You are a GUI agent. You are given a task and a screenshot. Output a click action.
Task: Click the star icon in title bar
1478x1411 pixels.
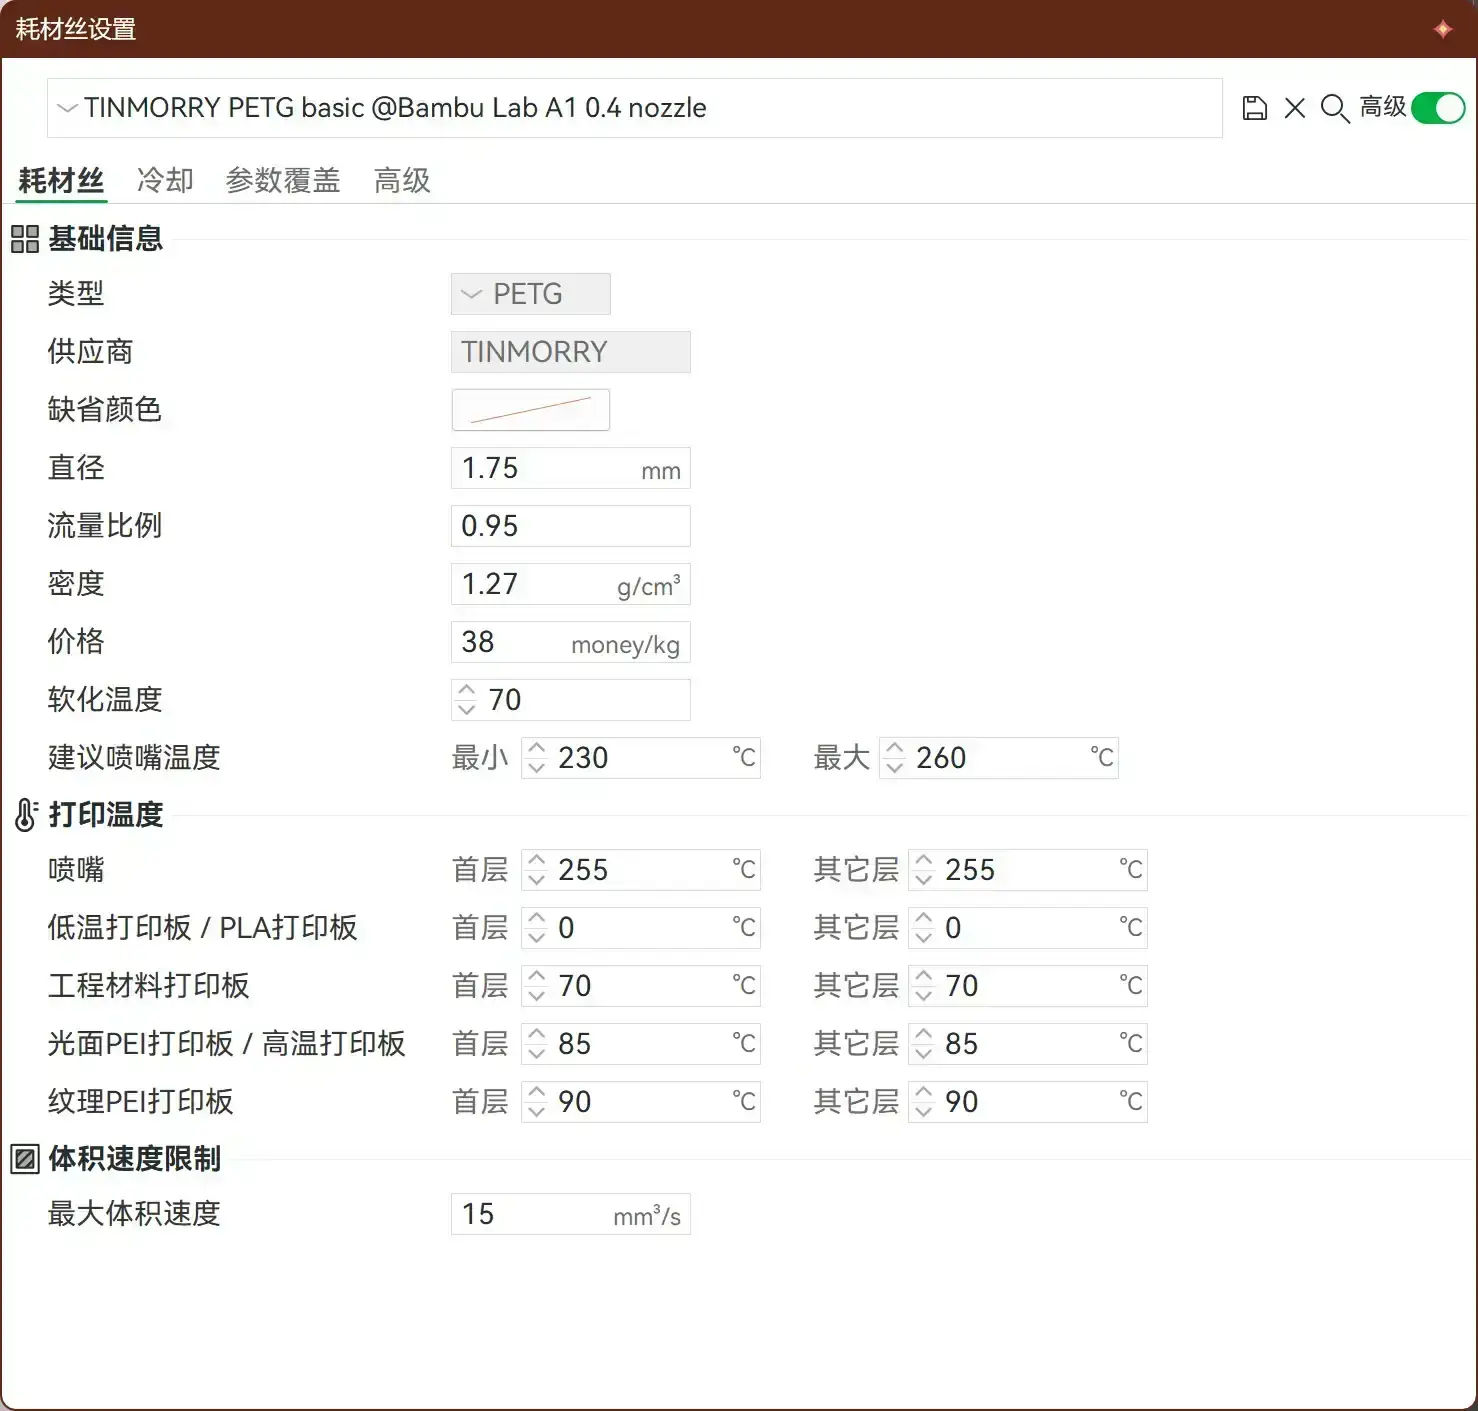coord(1442,29)
